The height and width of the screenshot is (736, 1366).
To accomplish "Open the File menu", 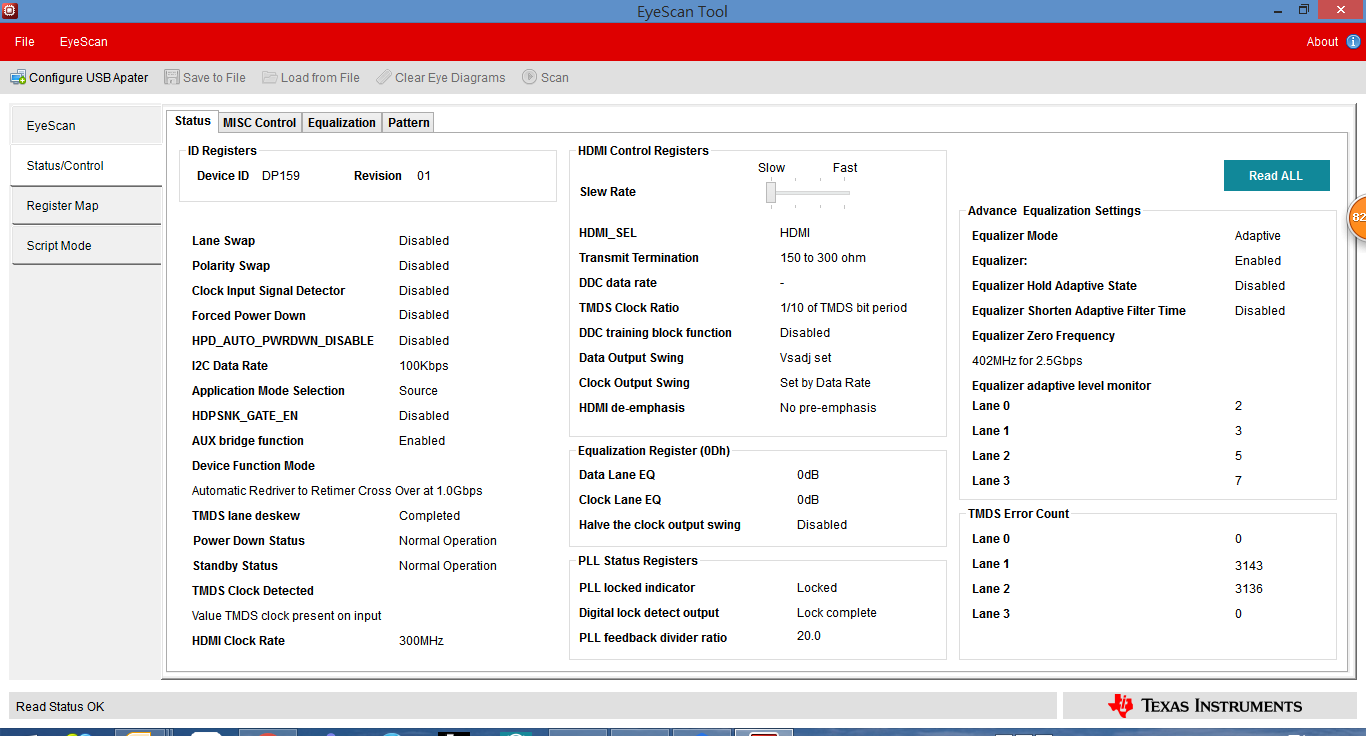I will pos(25,42).
